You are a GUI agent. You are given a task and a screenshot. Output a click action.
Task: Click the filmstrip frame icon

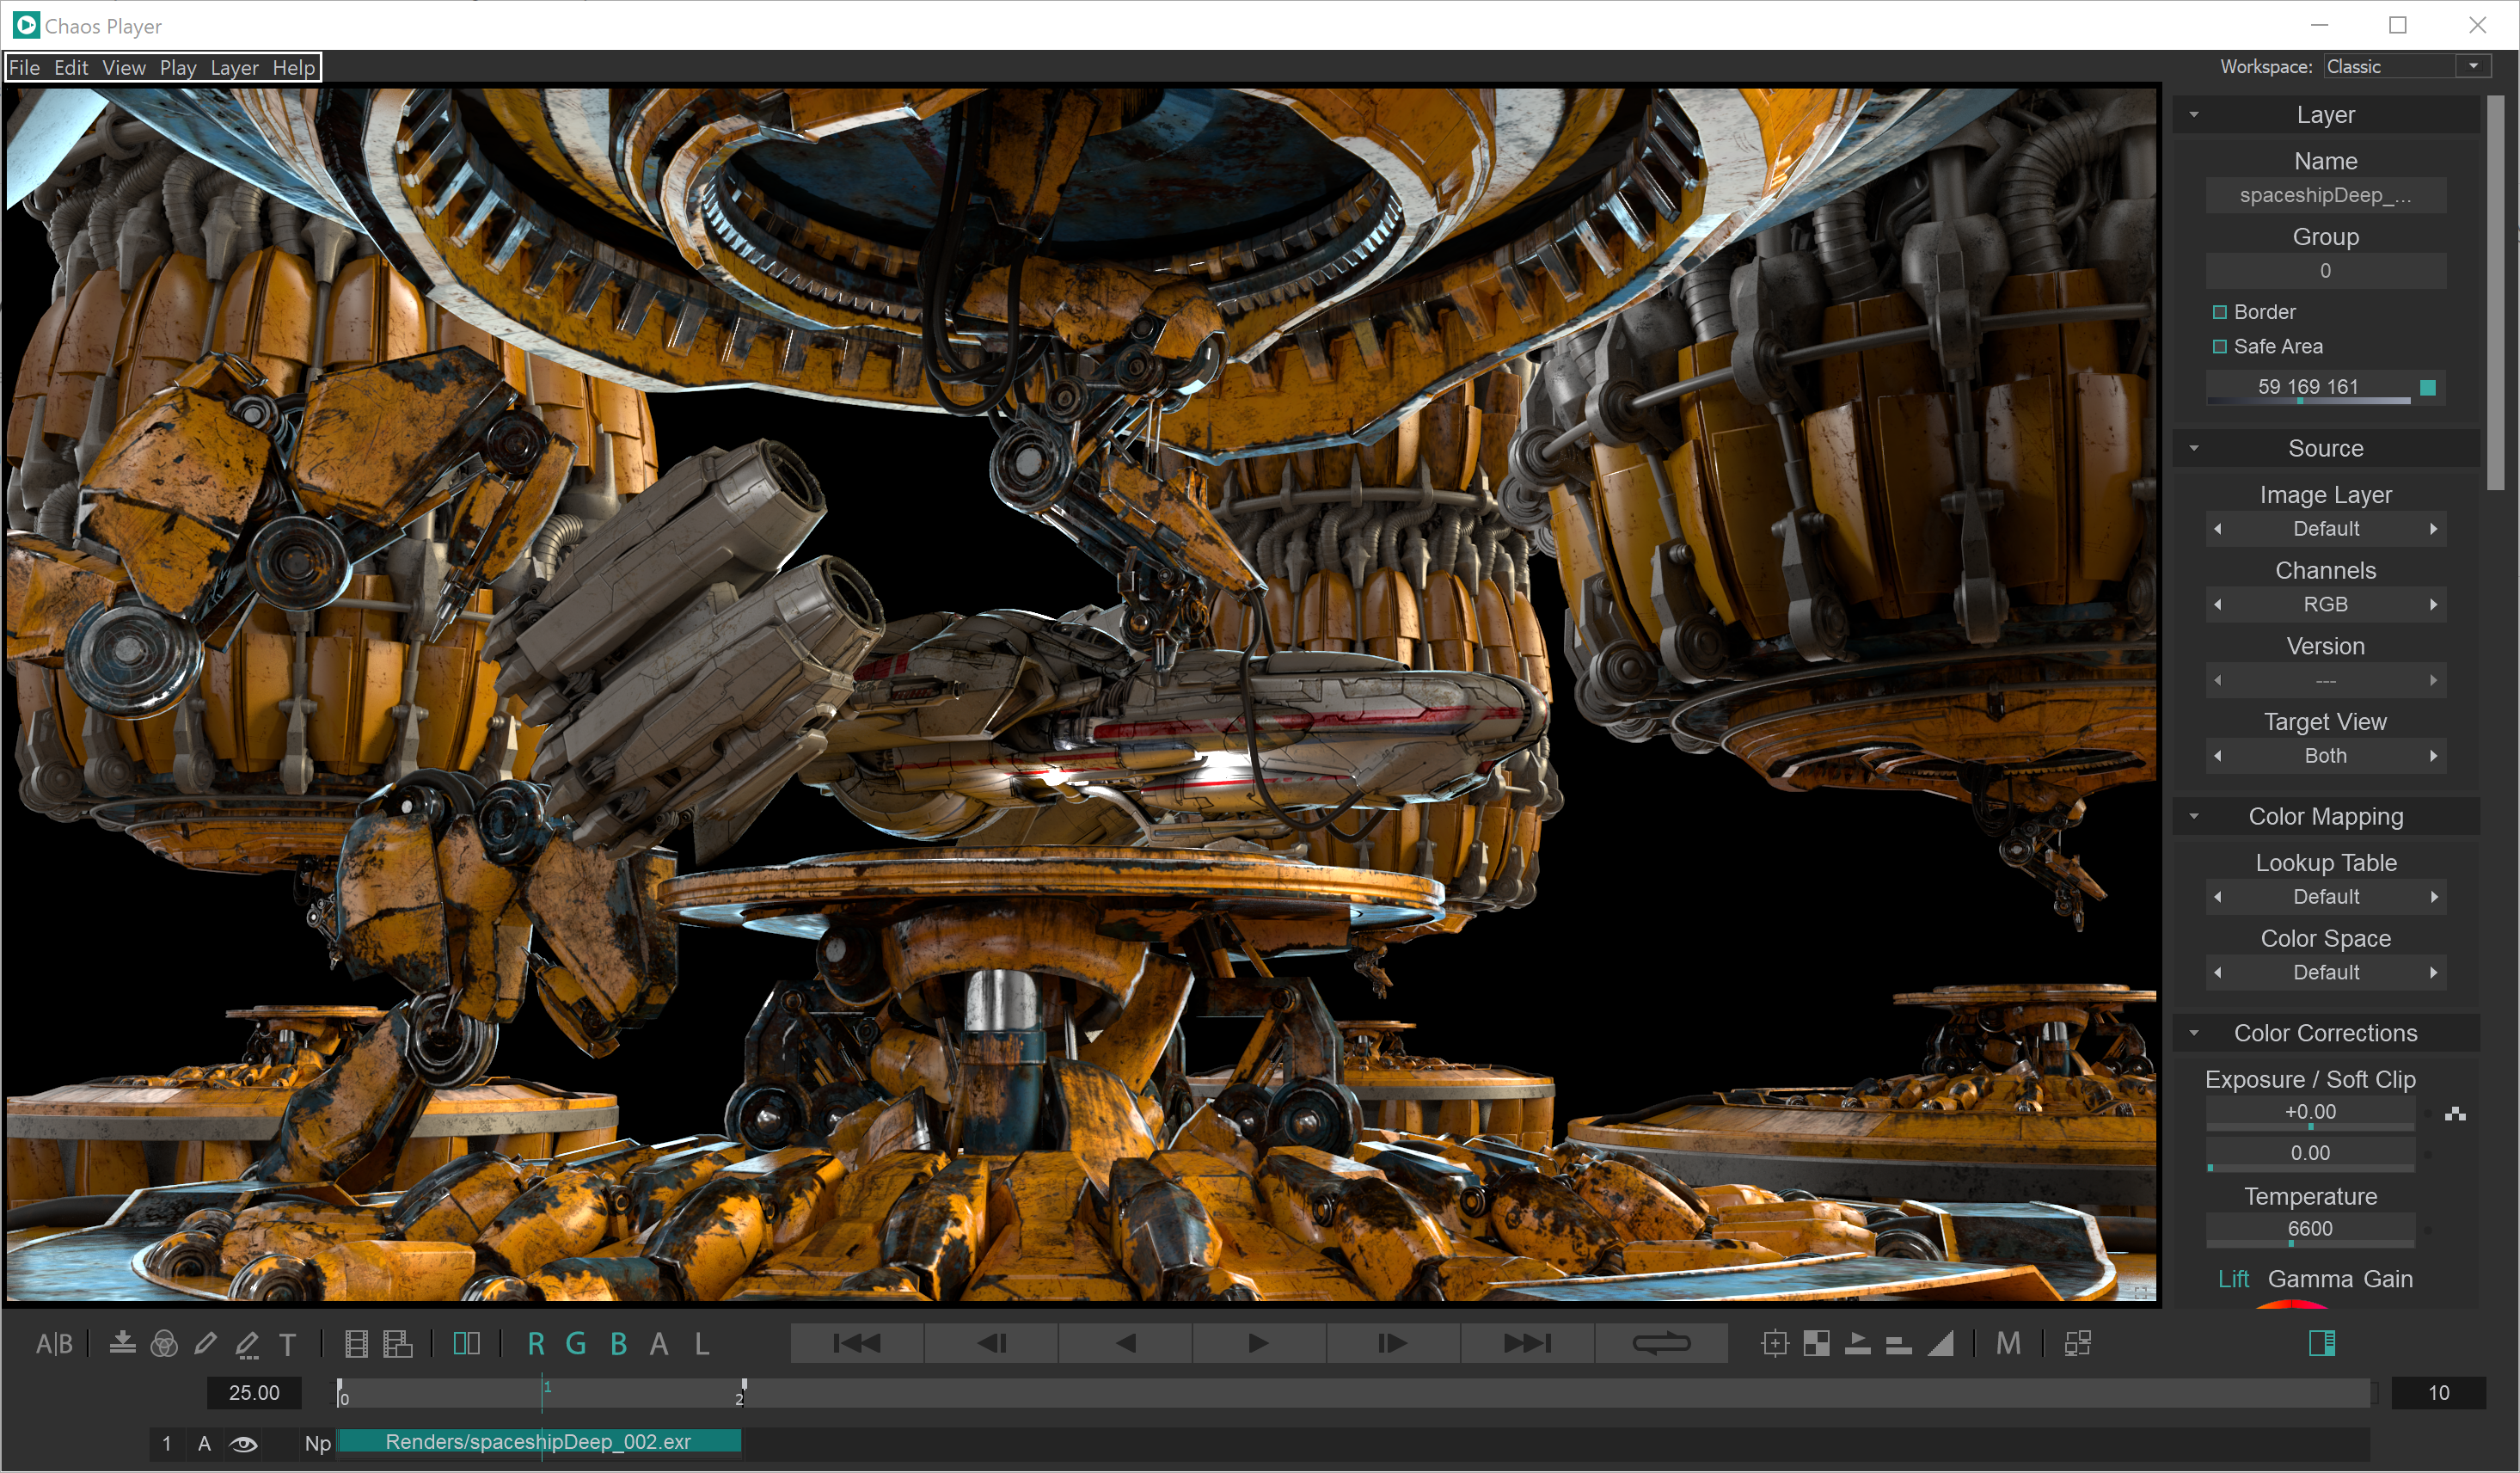tap(356, 1344)
